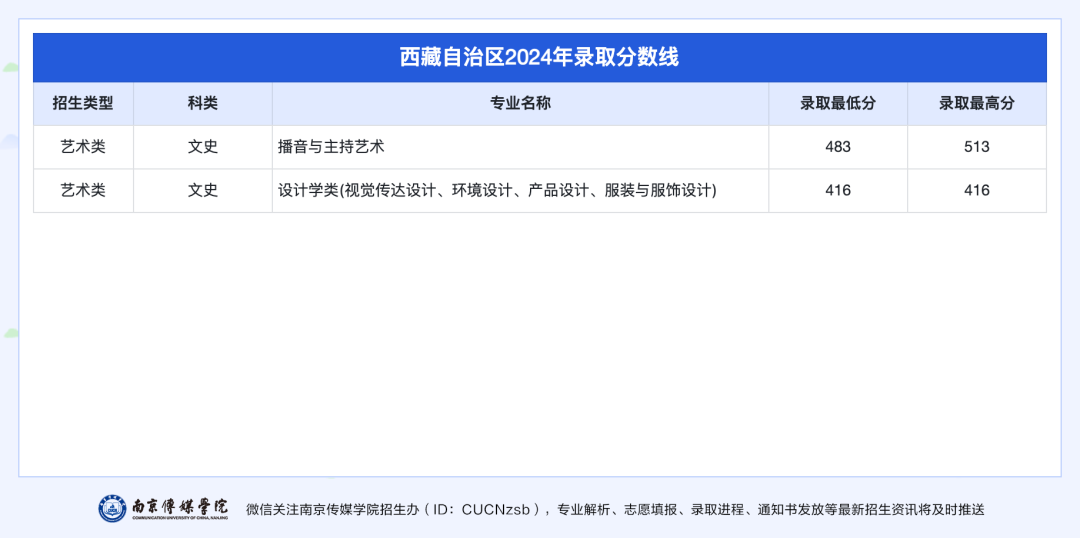1080x538 pixels.
Task: Click the 科类 column header
Action: [x=202, y=104]
